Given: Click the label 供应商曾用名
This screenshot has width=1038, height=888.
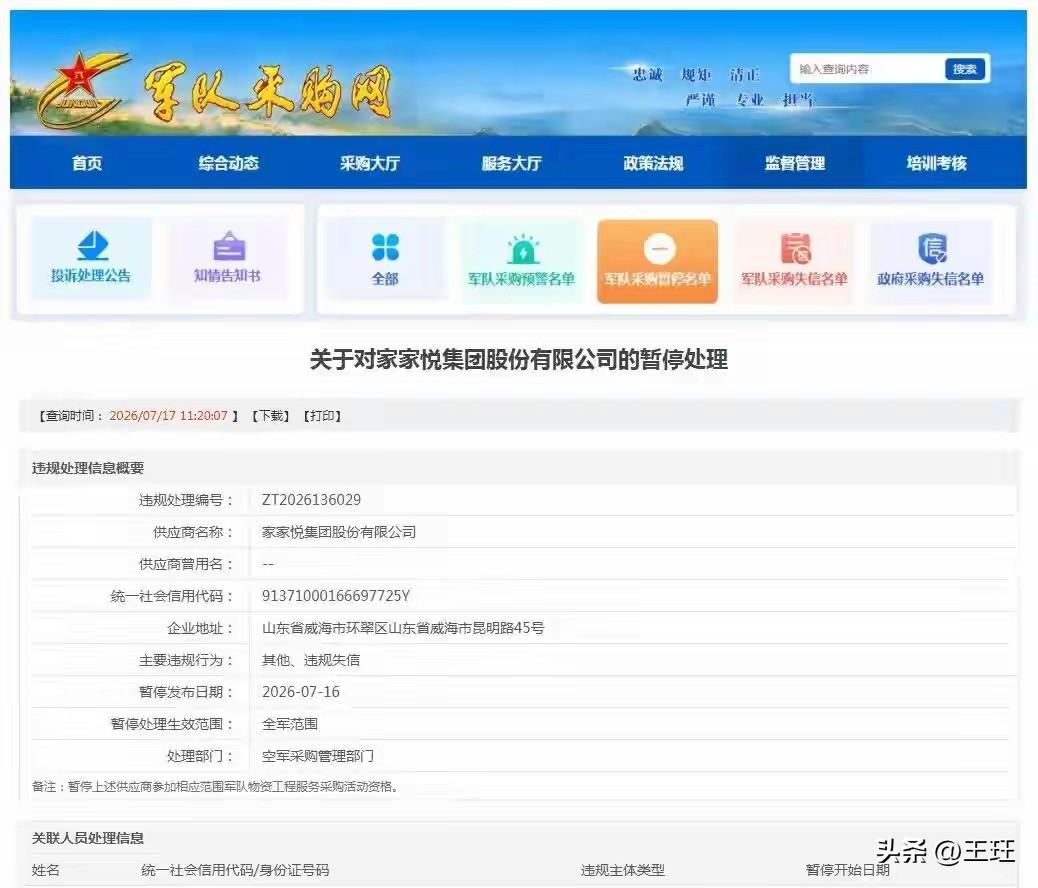Looking at the screenshot, I should coord(186,564).
